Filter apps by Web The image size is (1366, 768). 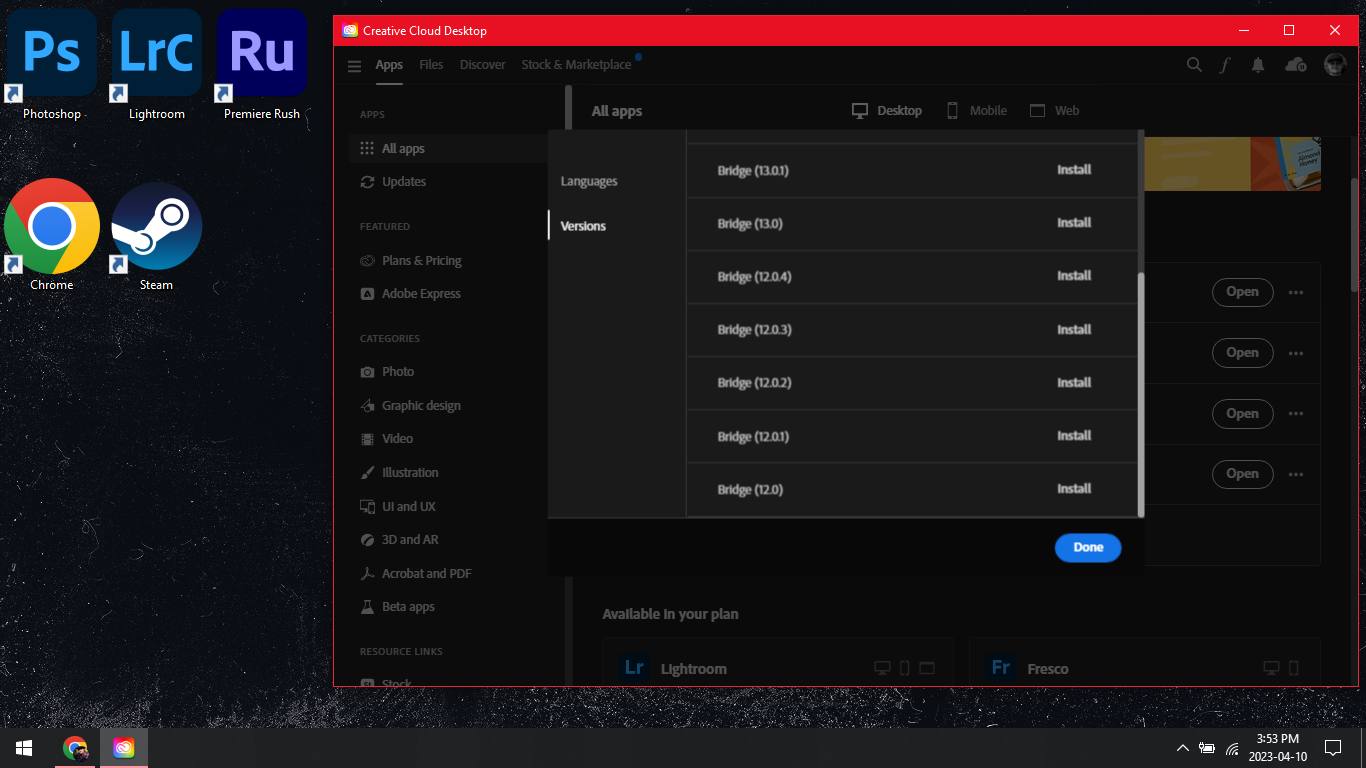click(x=1055, y=111)
